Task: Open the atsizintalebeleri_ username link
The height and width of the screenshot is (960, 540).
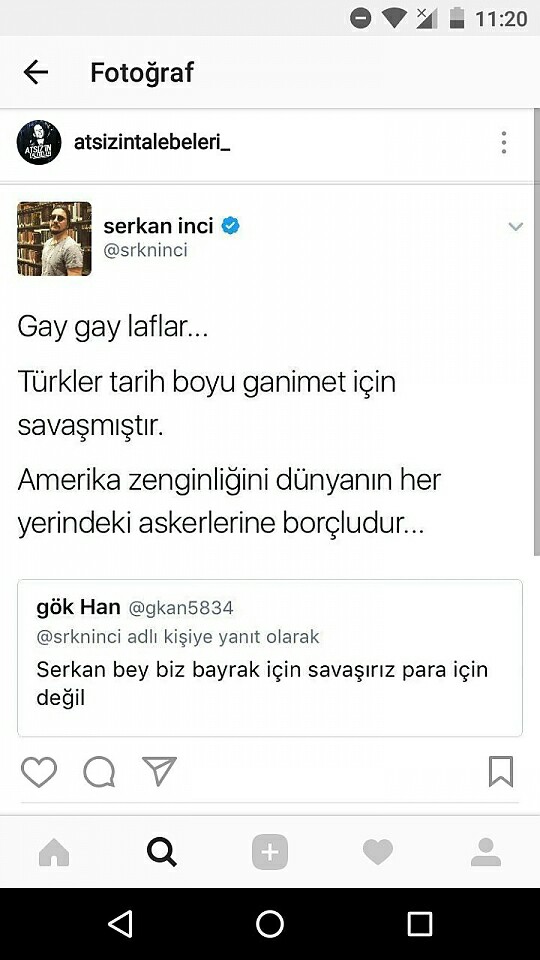Action: (152, 143)
